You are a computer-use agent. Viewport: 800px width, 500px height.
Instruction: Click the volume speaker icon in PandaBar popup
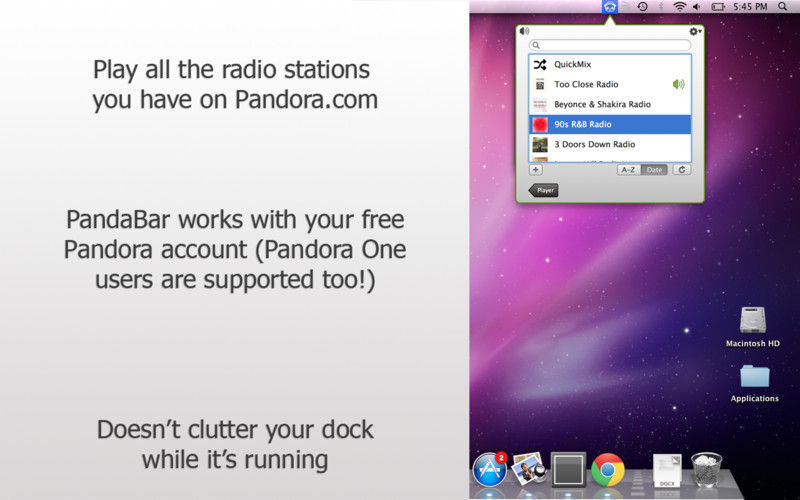(524, 31)
